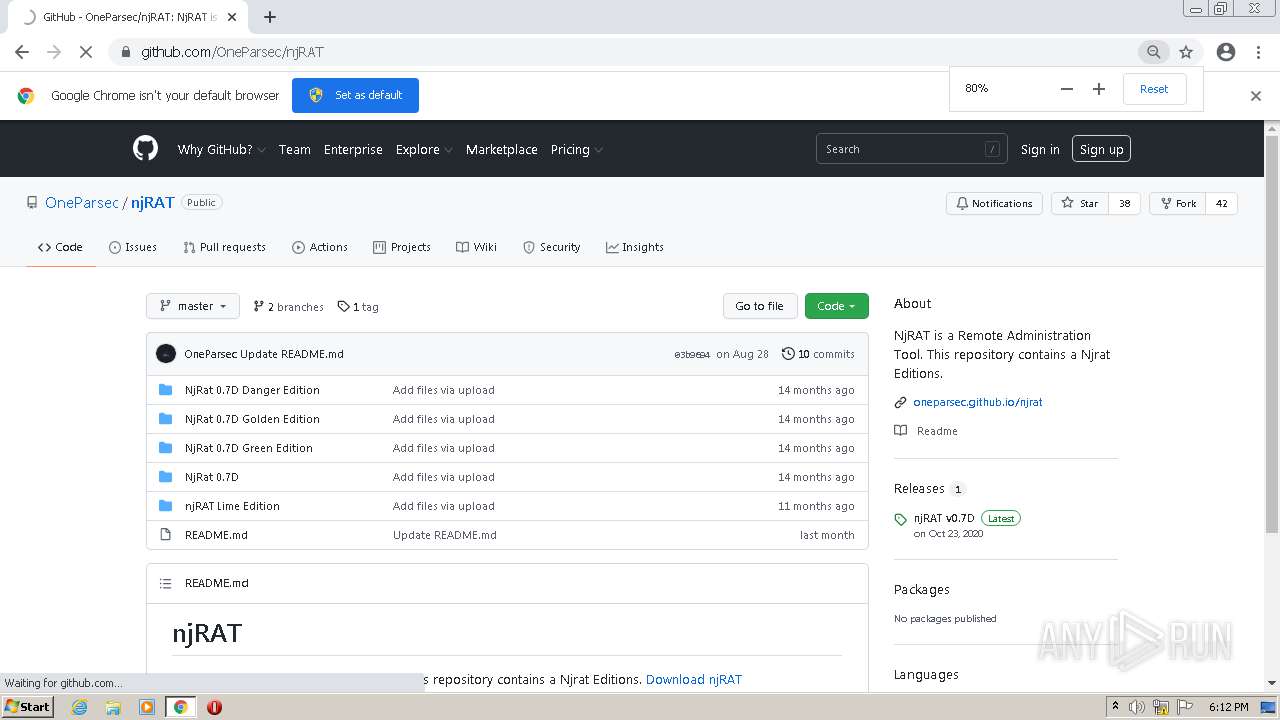Expand the Explore menu
Viewport: 1280px width, 720px height.
[424, 149]
